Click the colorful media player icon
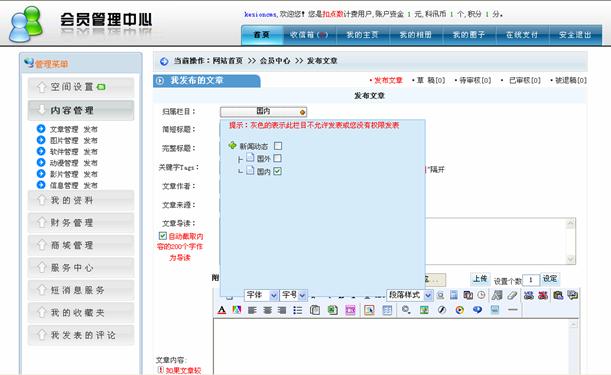Viewport: 611px width, 375px height. (x=460, y=310)
